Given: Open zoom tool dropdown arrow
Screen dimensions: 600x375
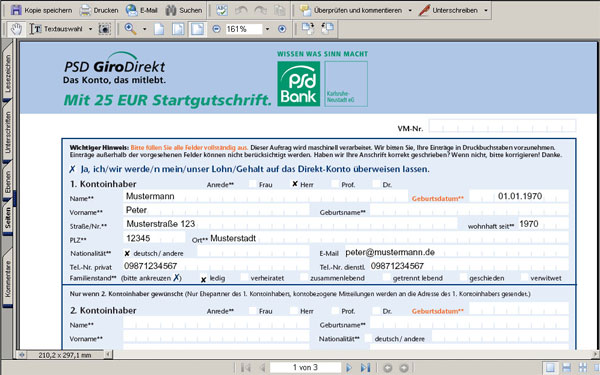Looking at the screenshot, I should coord(145,29).
